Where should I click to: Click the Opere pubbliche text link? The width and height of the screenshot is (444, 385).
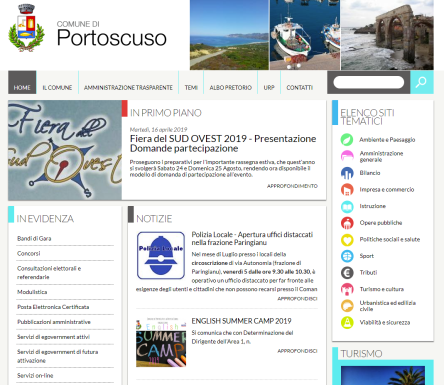pyautogui.click(x=381, y=223)
